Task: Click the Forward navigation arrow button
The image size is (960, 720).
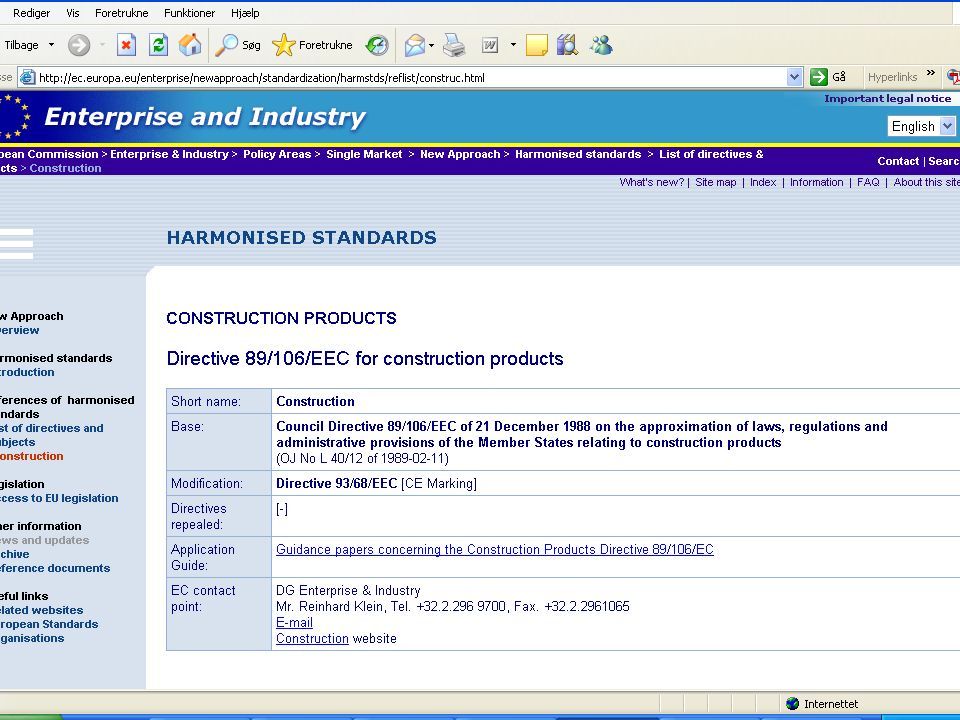Action: point(79,45)
